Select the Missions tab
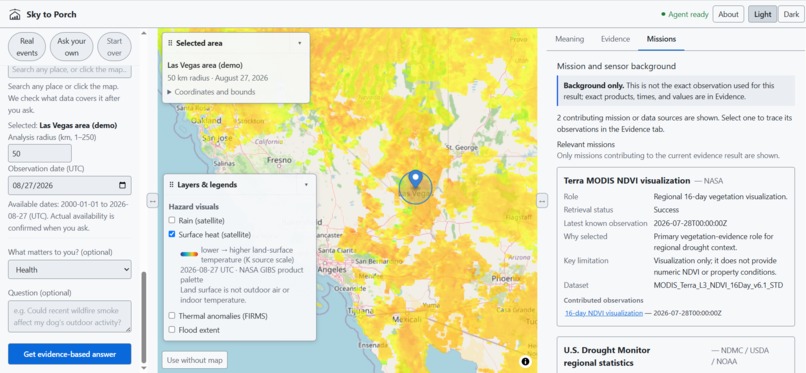The height and width of the screenshot is (373, 806). pos(661,39)
